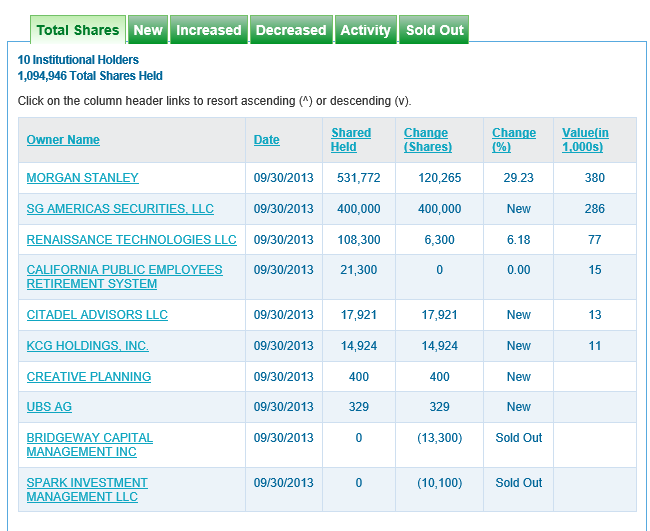Image resolution: width=650 pixels, height=531 pixels.
Task: Open Spark Investment Management LLC link
Action: [x=87, y=490]
